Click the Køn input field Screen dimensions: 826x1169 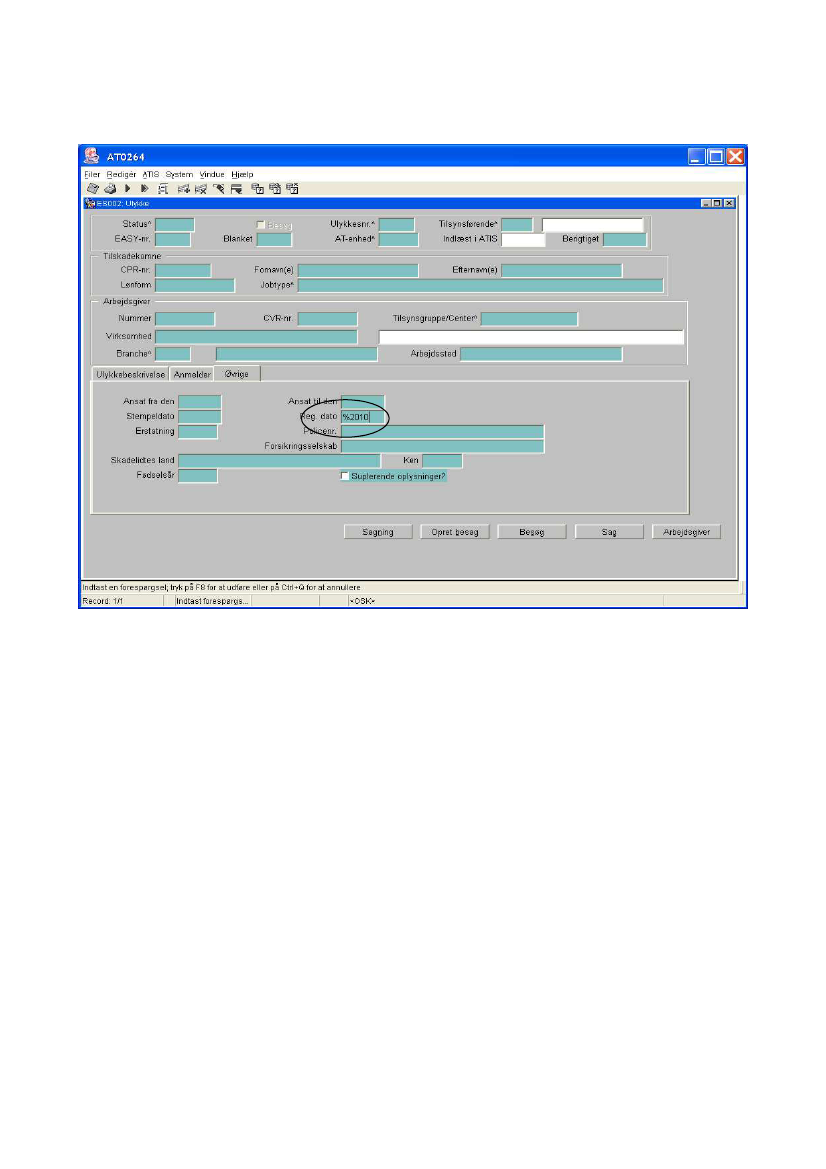pos(442,461)
